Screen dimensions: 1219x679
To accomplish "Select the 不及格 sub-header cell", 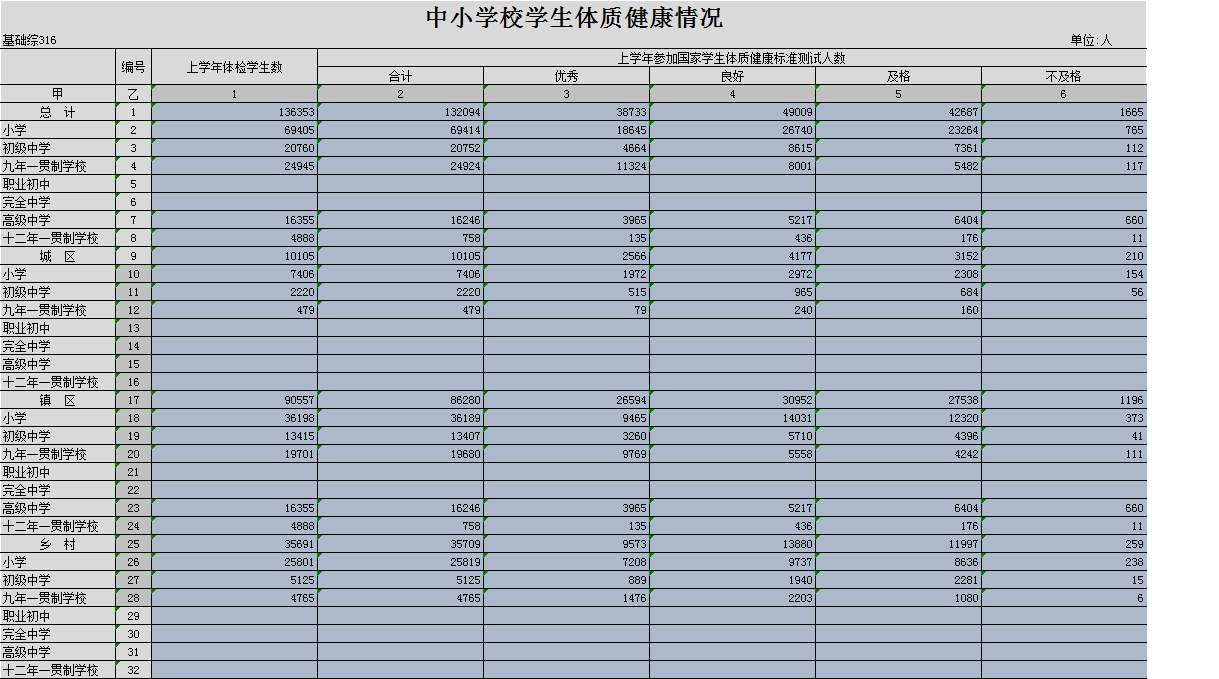I will click(1064, 76).
